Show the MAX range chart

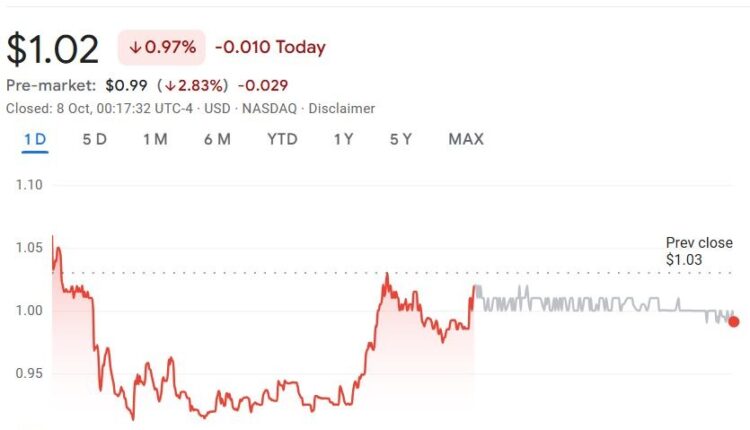point(466,139)
